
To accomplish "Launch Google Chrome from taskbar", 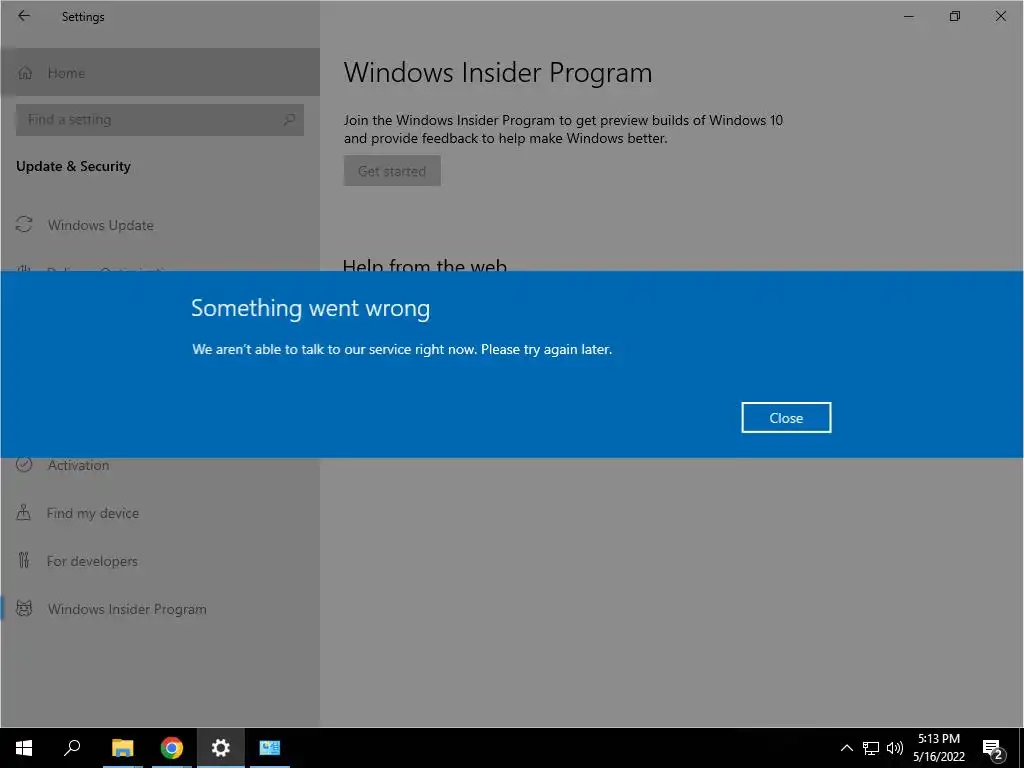I will pos(172,748).
